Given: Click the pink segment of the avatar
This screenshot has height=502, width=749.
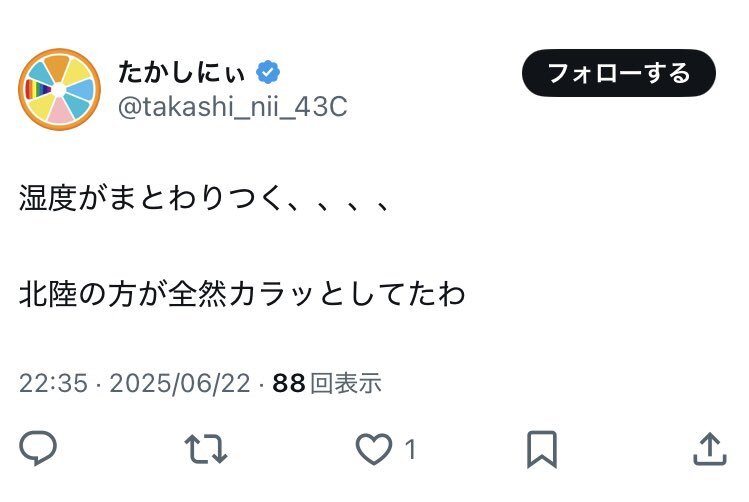Looking at the screenshot, I should point(60,110).
